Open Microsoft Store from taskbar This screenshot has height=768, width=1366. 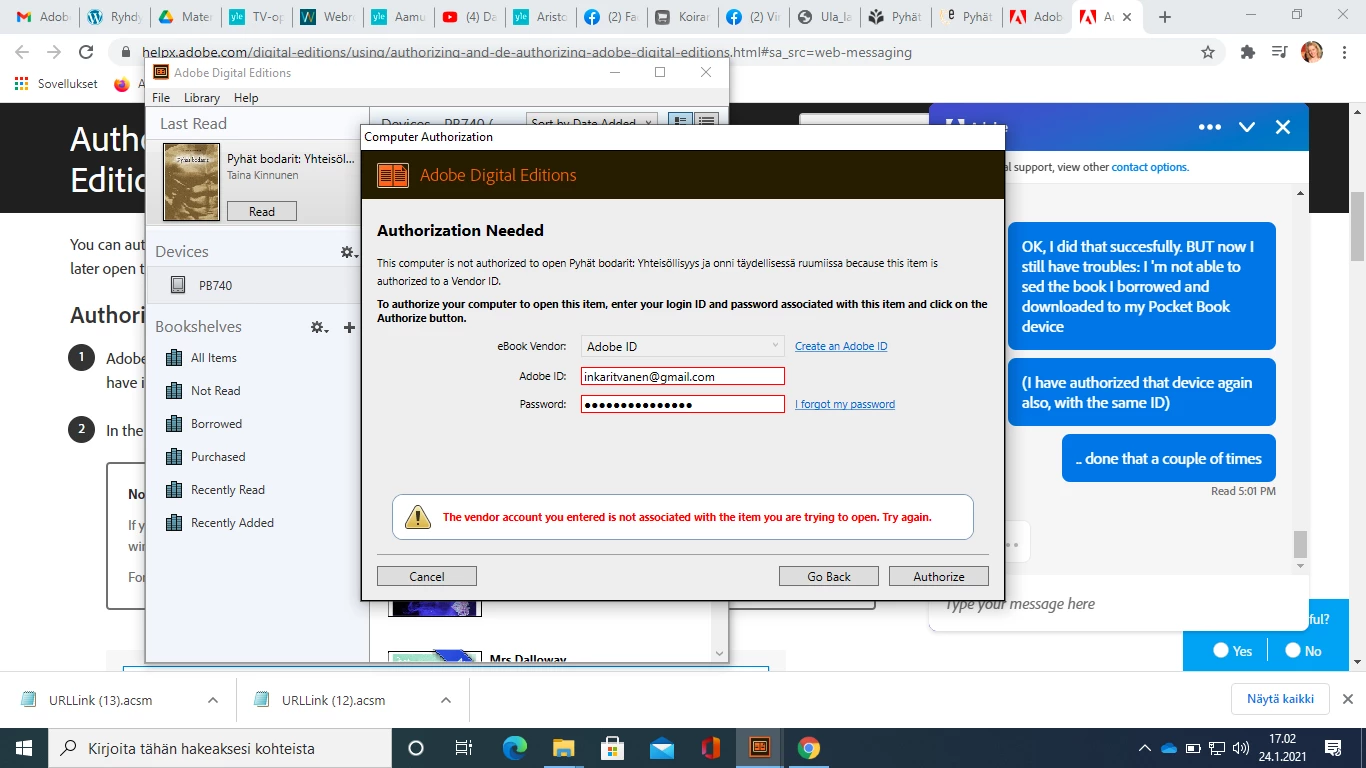pos(613,748)
